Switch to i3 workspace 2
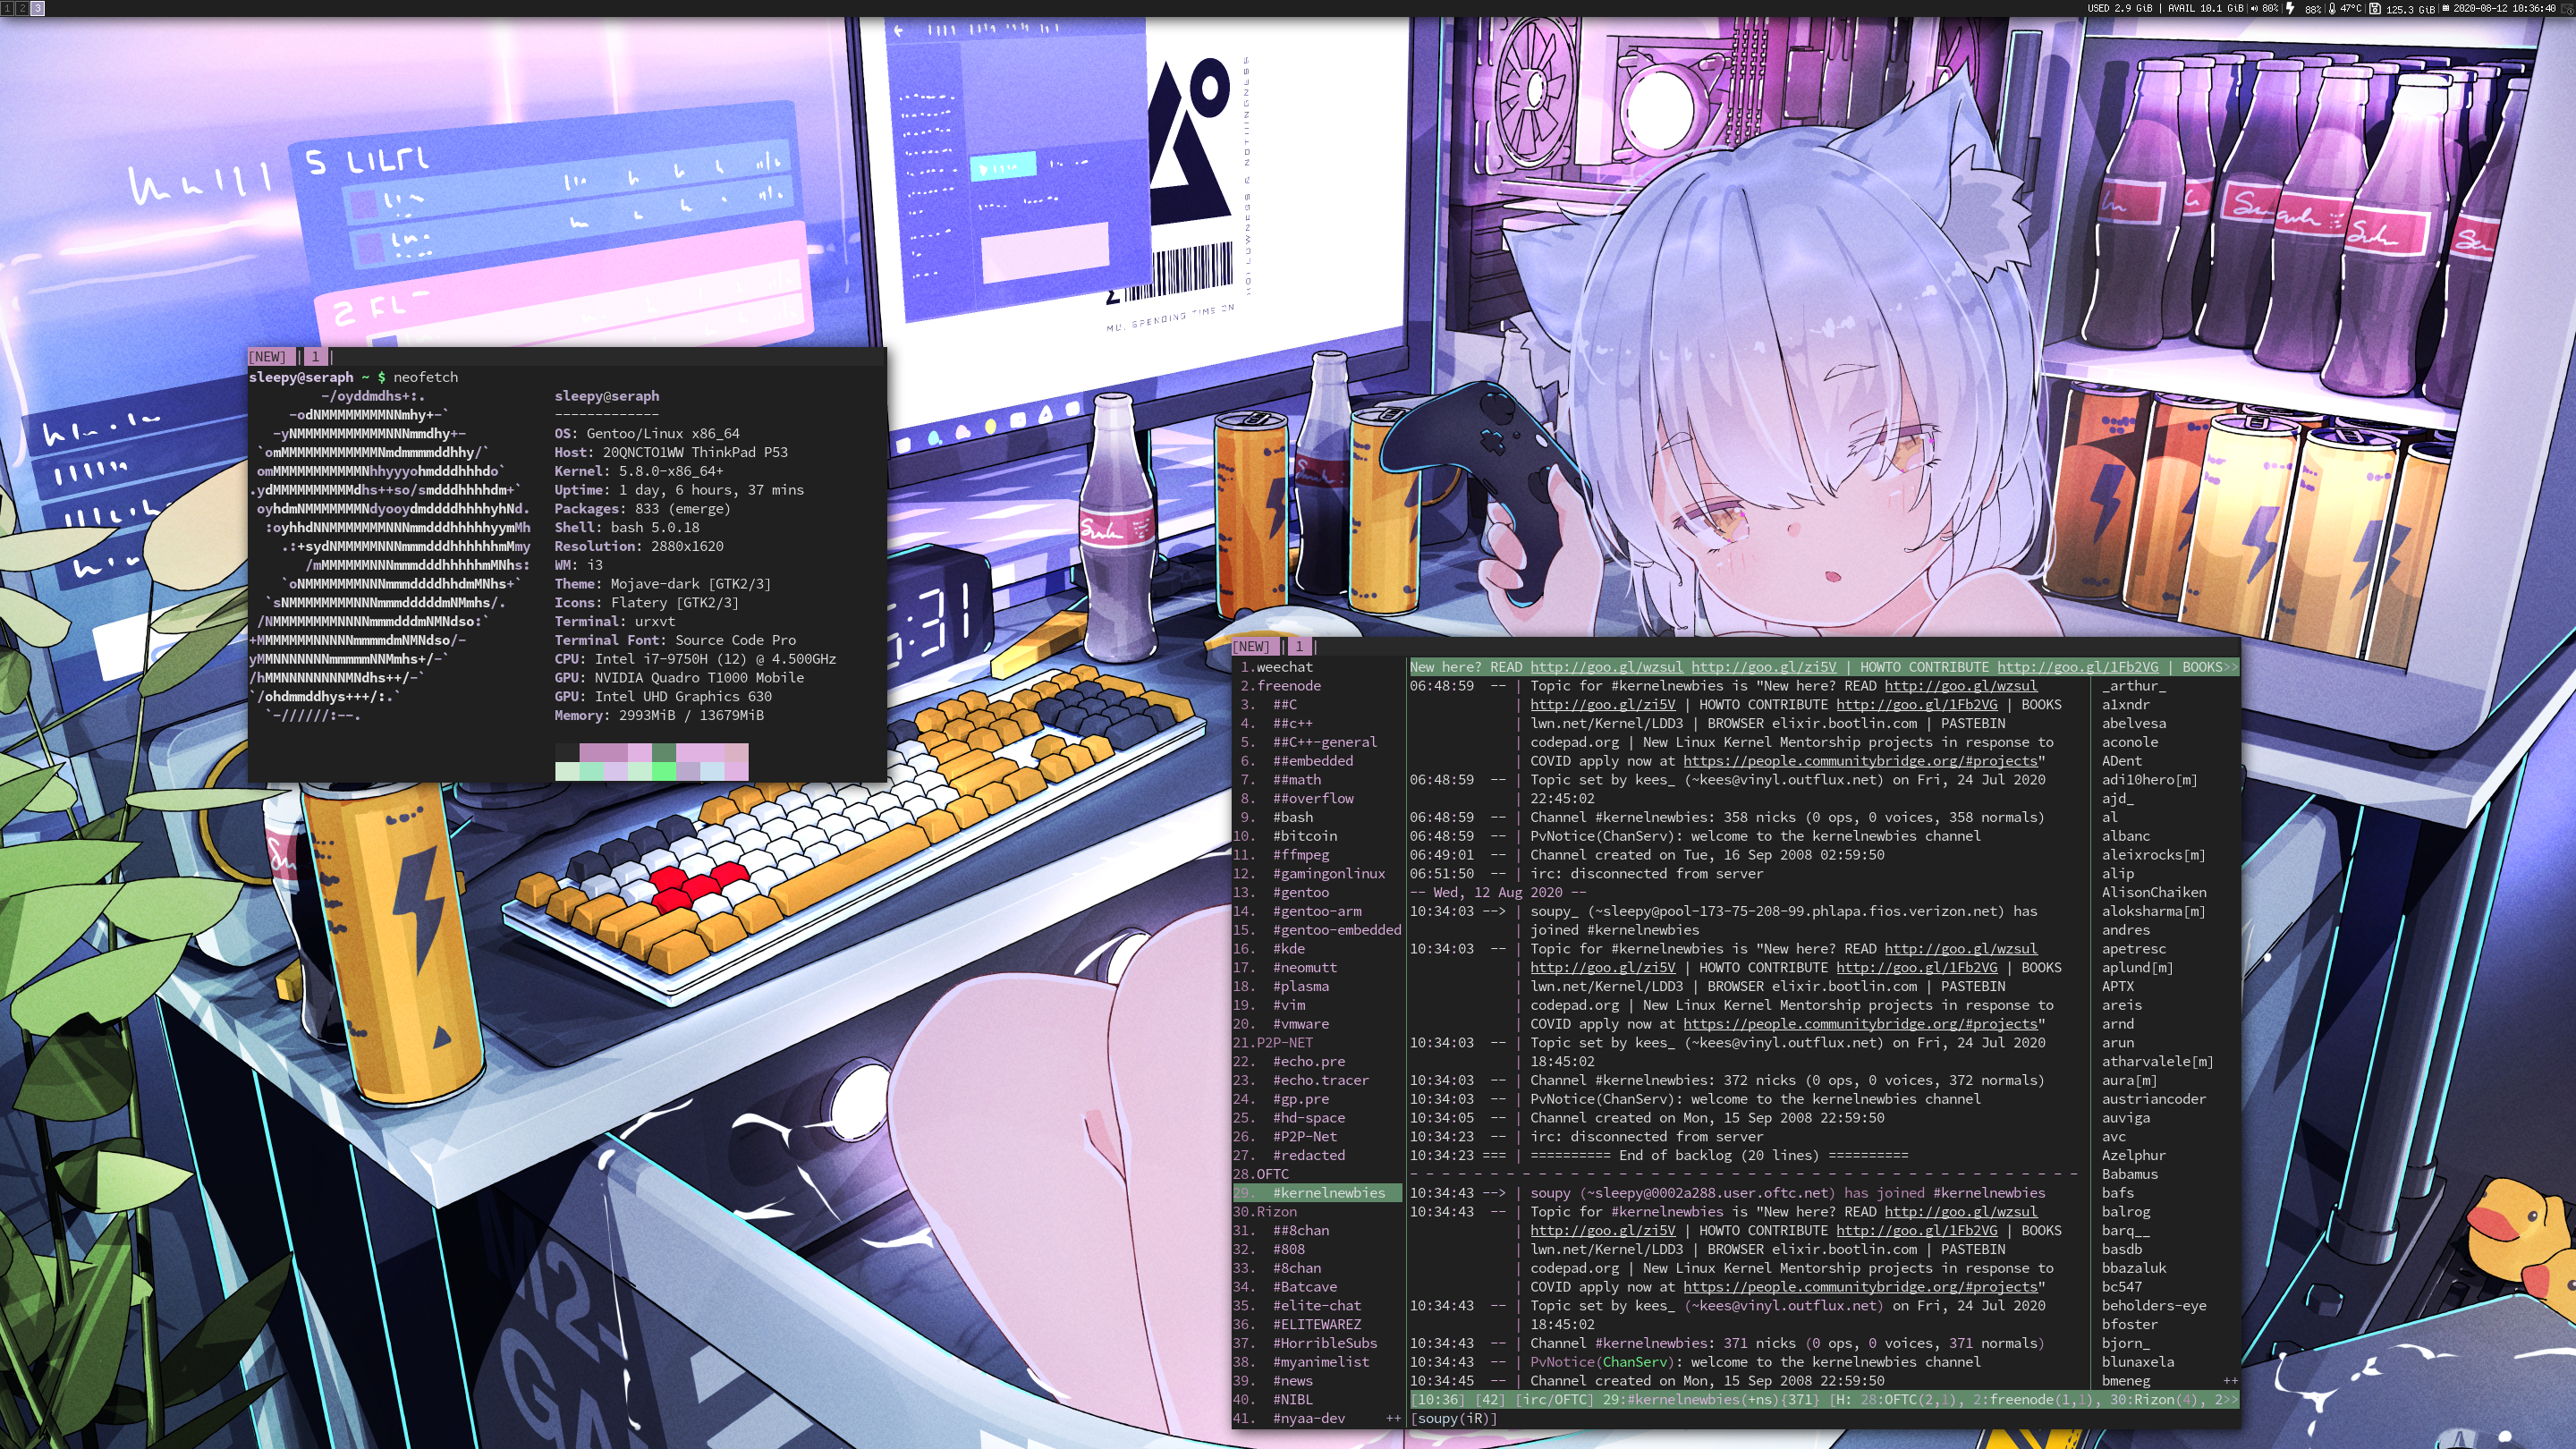This screenshot has width=2576, height=1449. pyautogui.click(x=22, y=8)
